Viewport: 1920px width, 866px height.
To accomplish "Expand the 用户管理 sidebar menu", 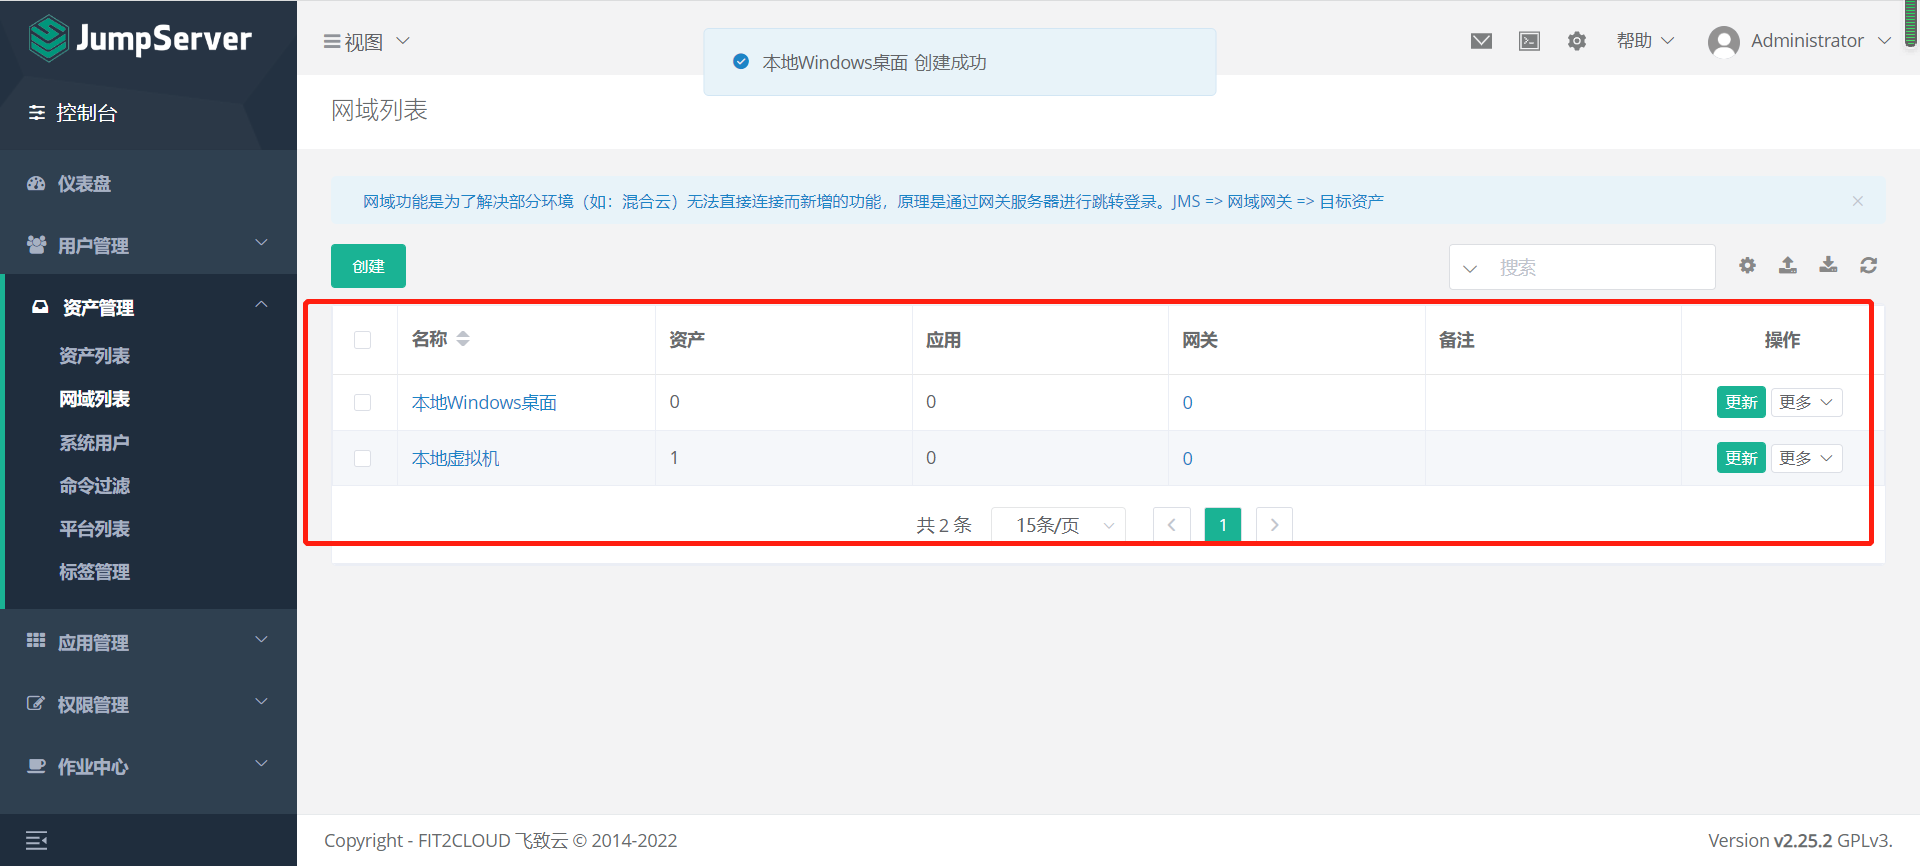I will tap(148, 245).
